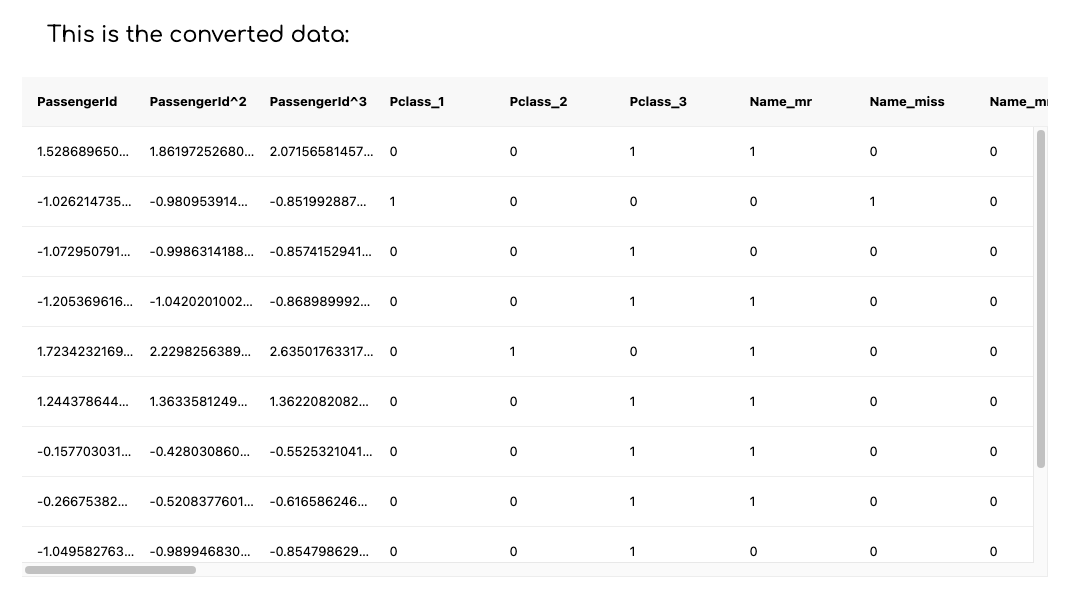Click cell 2.63501763317... in PassengerId^3 column
Viewport: 1076px width, 596px height.
[x=321, y=352]
